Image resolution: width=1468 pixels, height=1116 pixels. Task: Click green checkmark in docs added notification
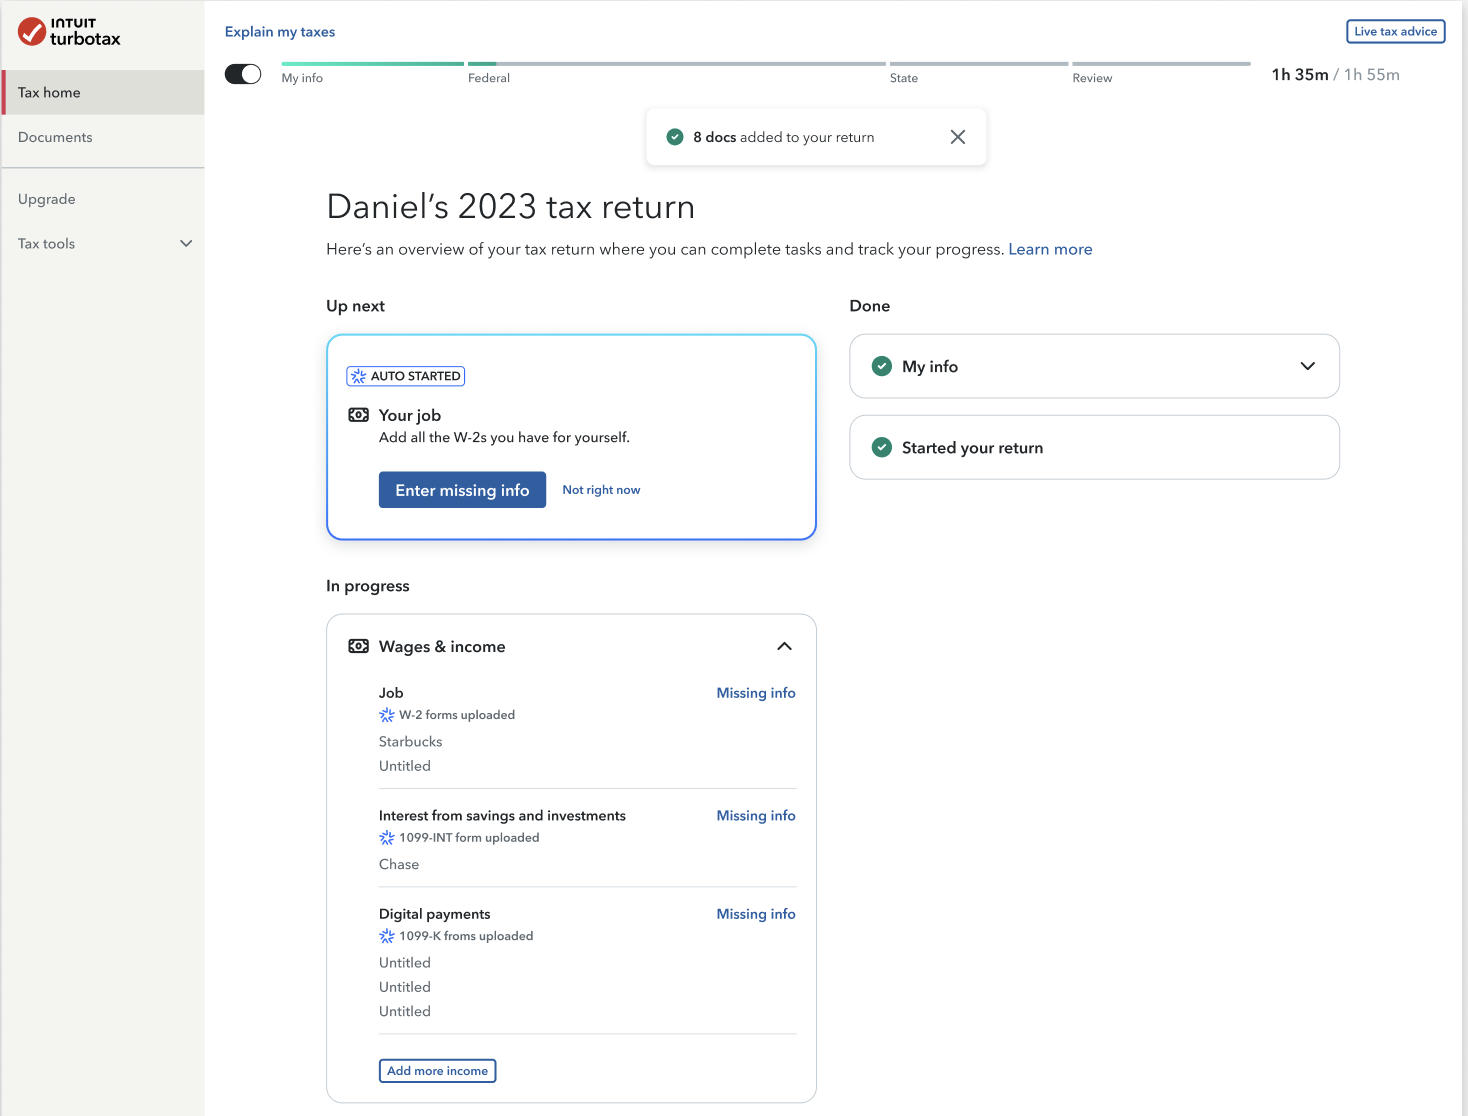point(675,137)
